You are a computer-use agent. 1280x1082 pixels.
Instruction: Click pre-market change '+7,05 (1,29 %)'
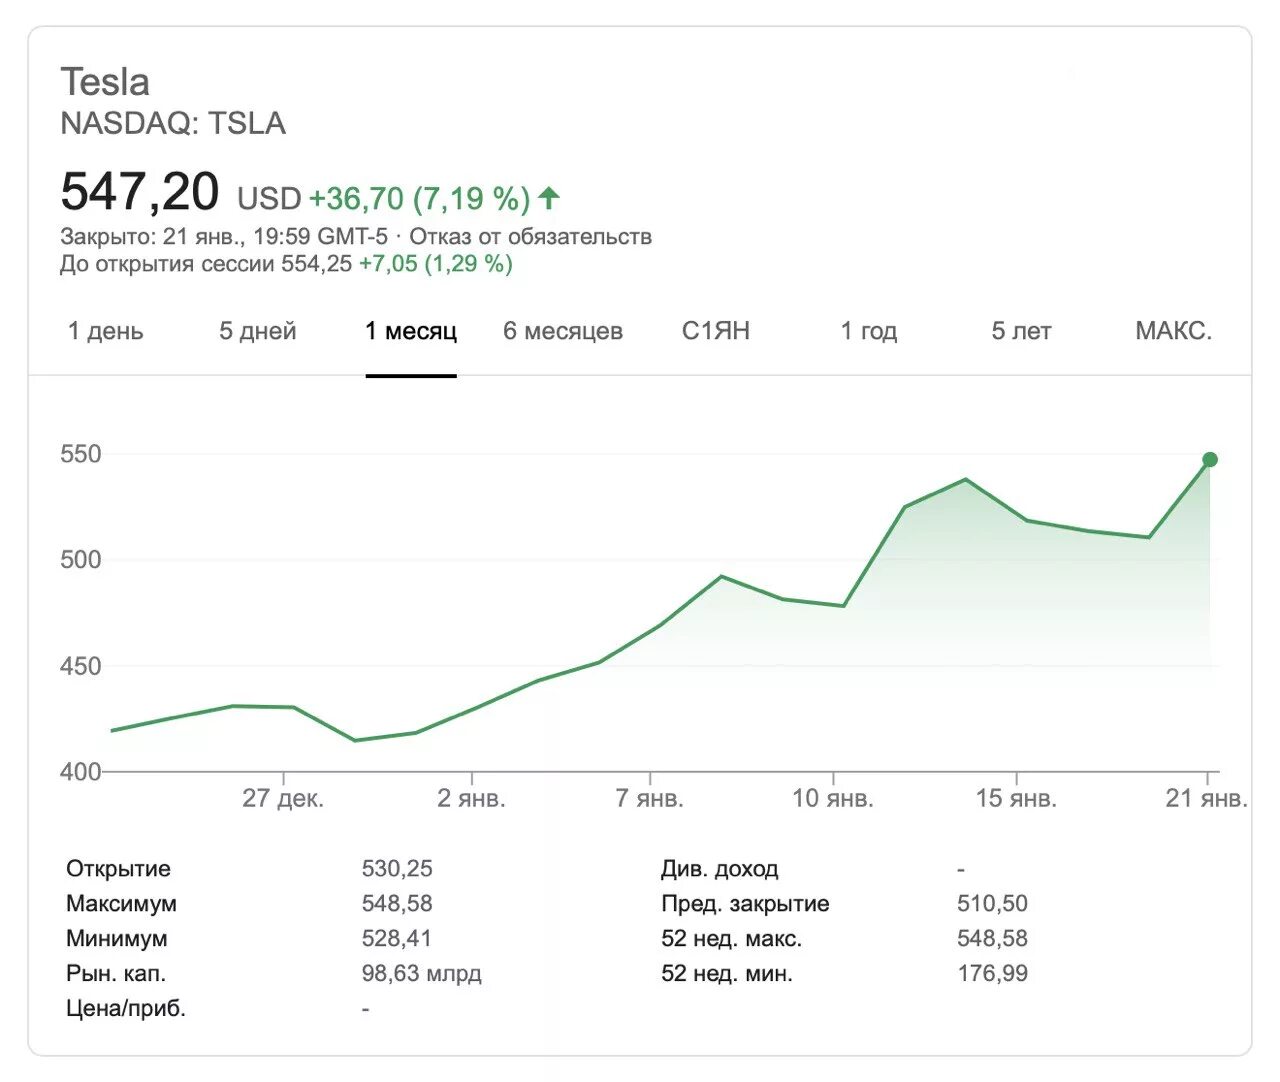click(436, 264)
